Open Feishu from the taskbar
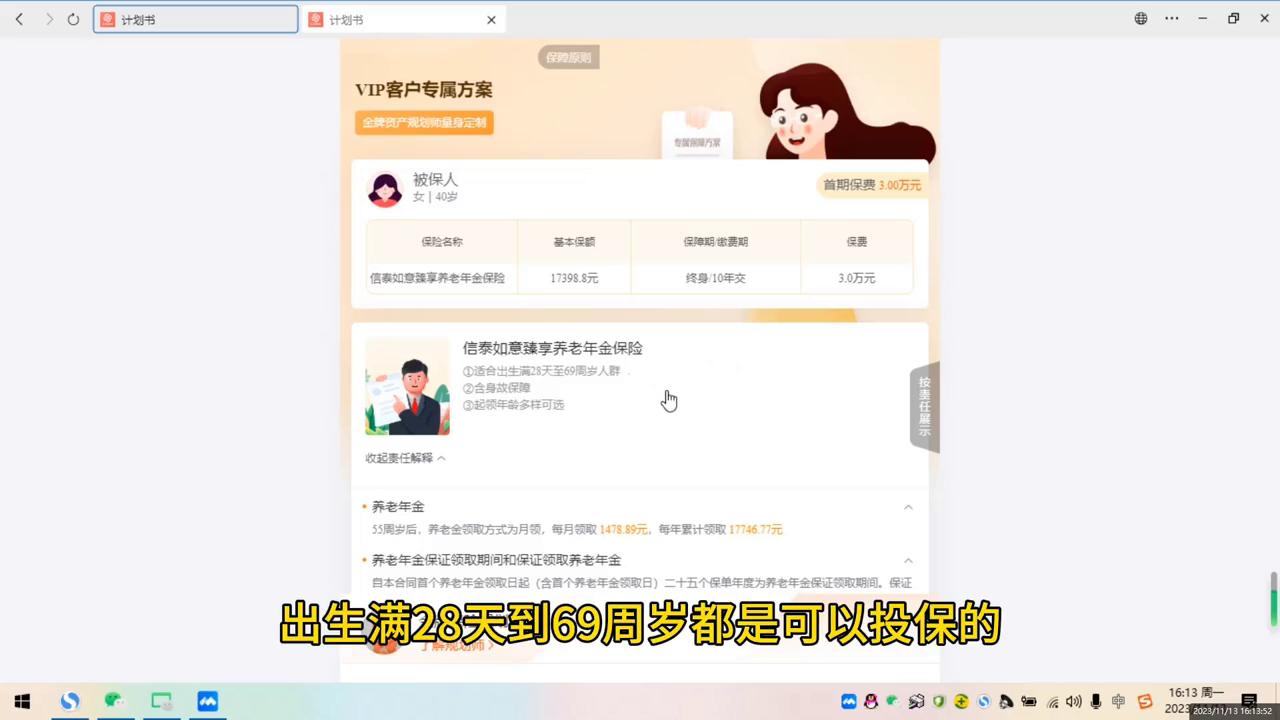Viewport: 1280px width, 720px height. coord(207,700)
